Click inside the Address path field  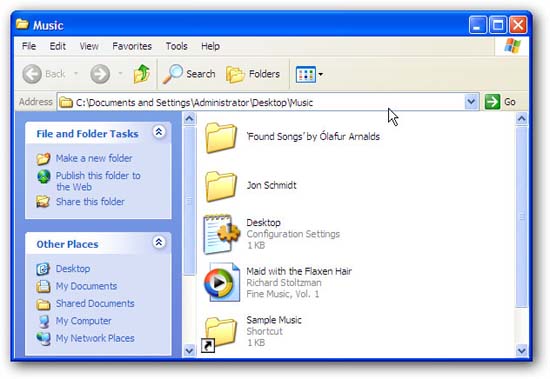point(261,102)
